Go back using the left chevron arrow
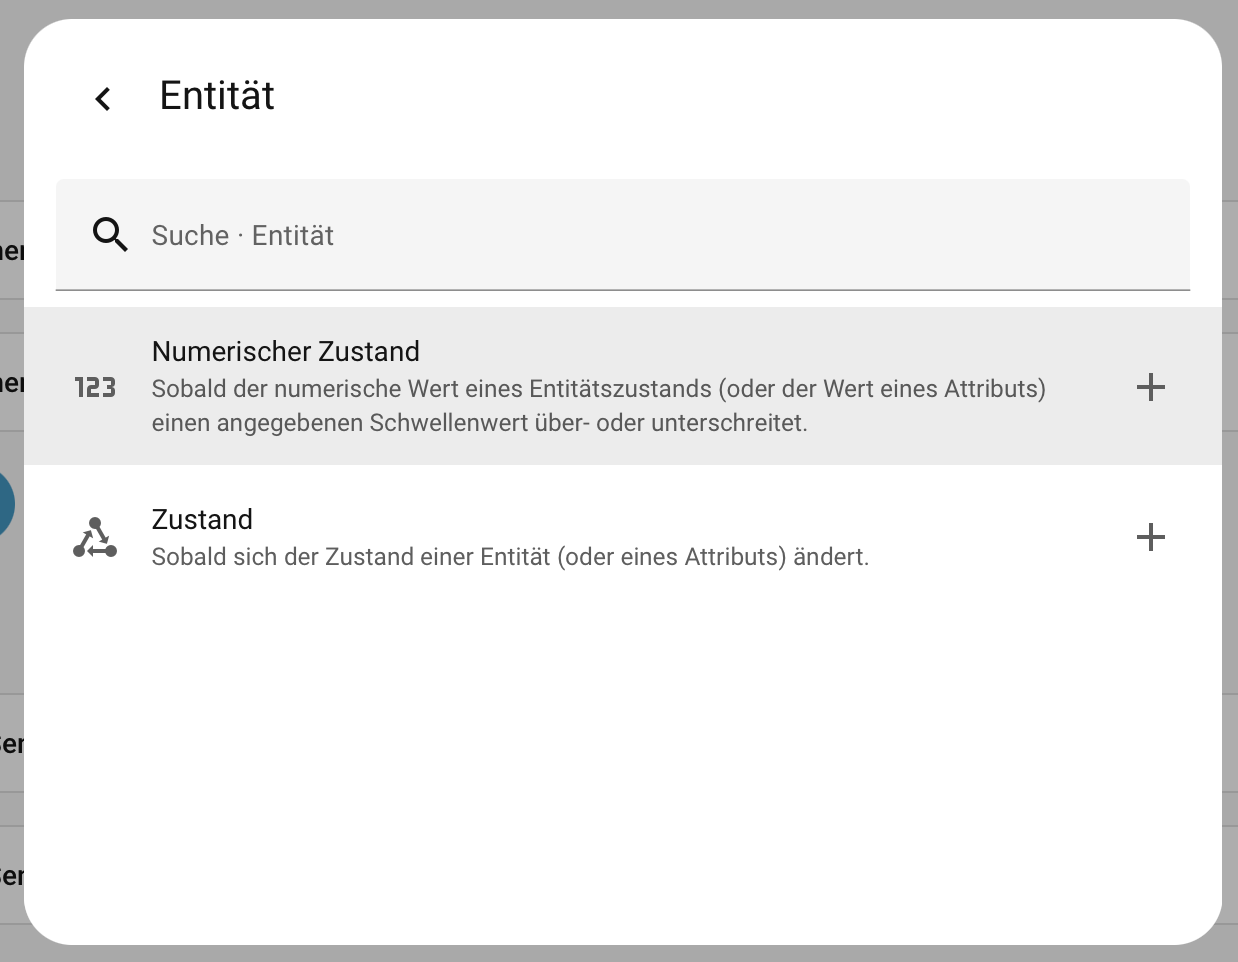This screenshot has width=1238, height=962. click(102, 98)
